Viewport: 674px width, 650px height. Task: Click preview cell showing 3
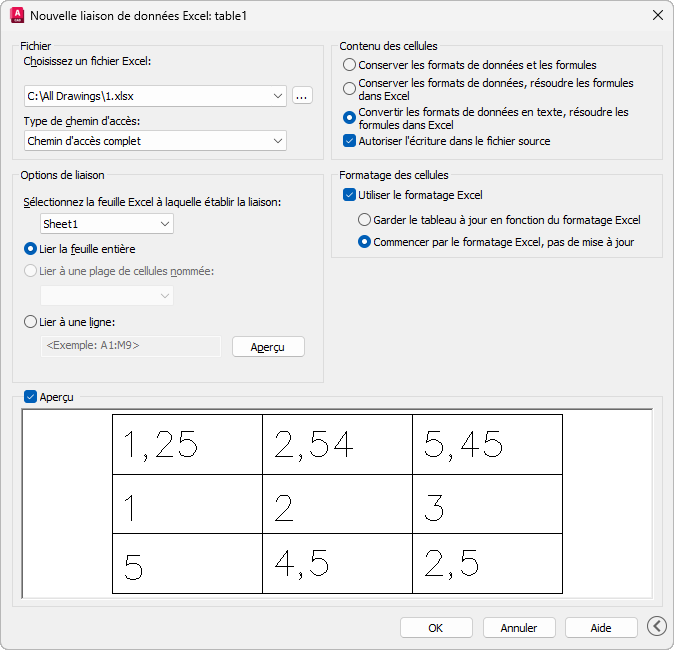487,504
